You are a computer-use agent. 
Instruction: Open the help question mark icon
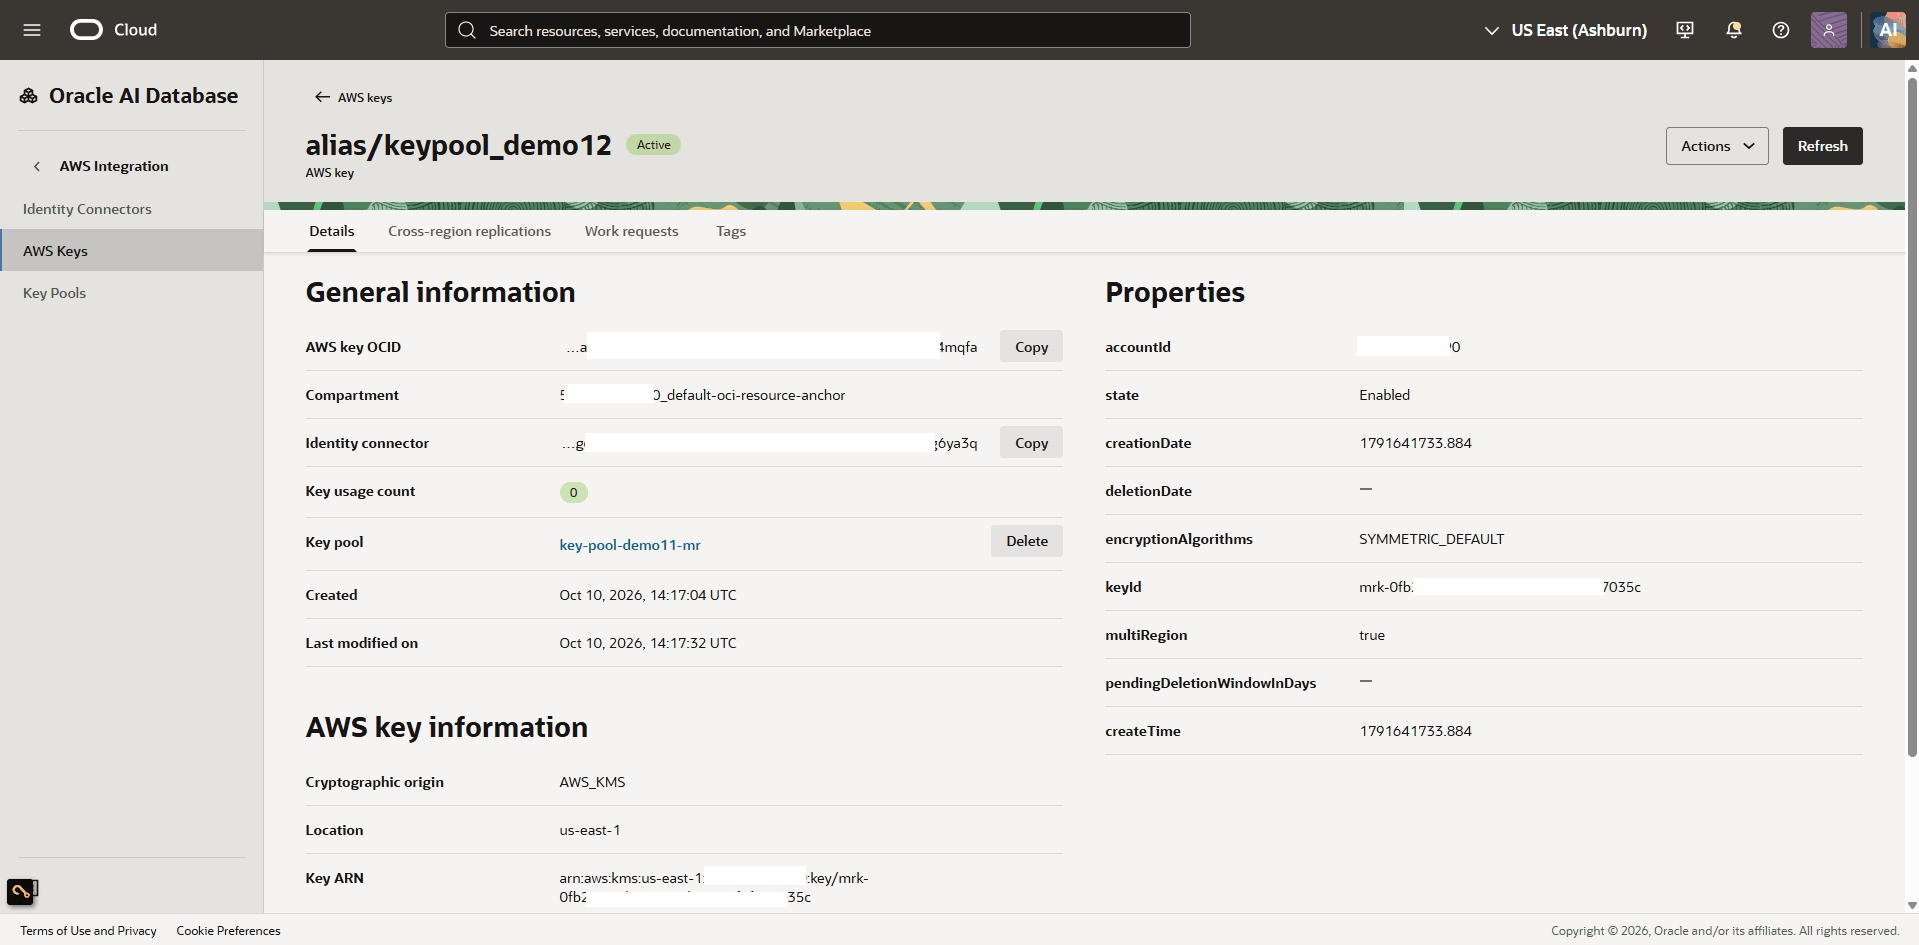[x=1781, y=30]
